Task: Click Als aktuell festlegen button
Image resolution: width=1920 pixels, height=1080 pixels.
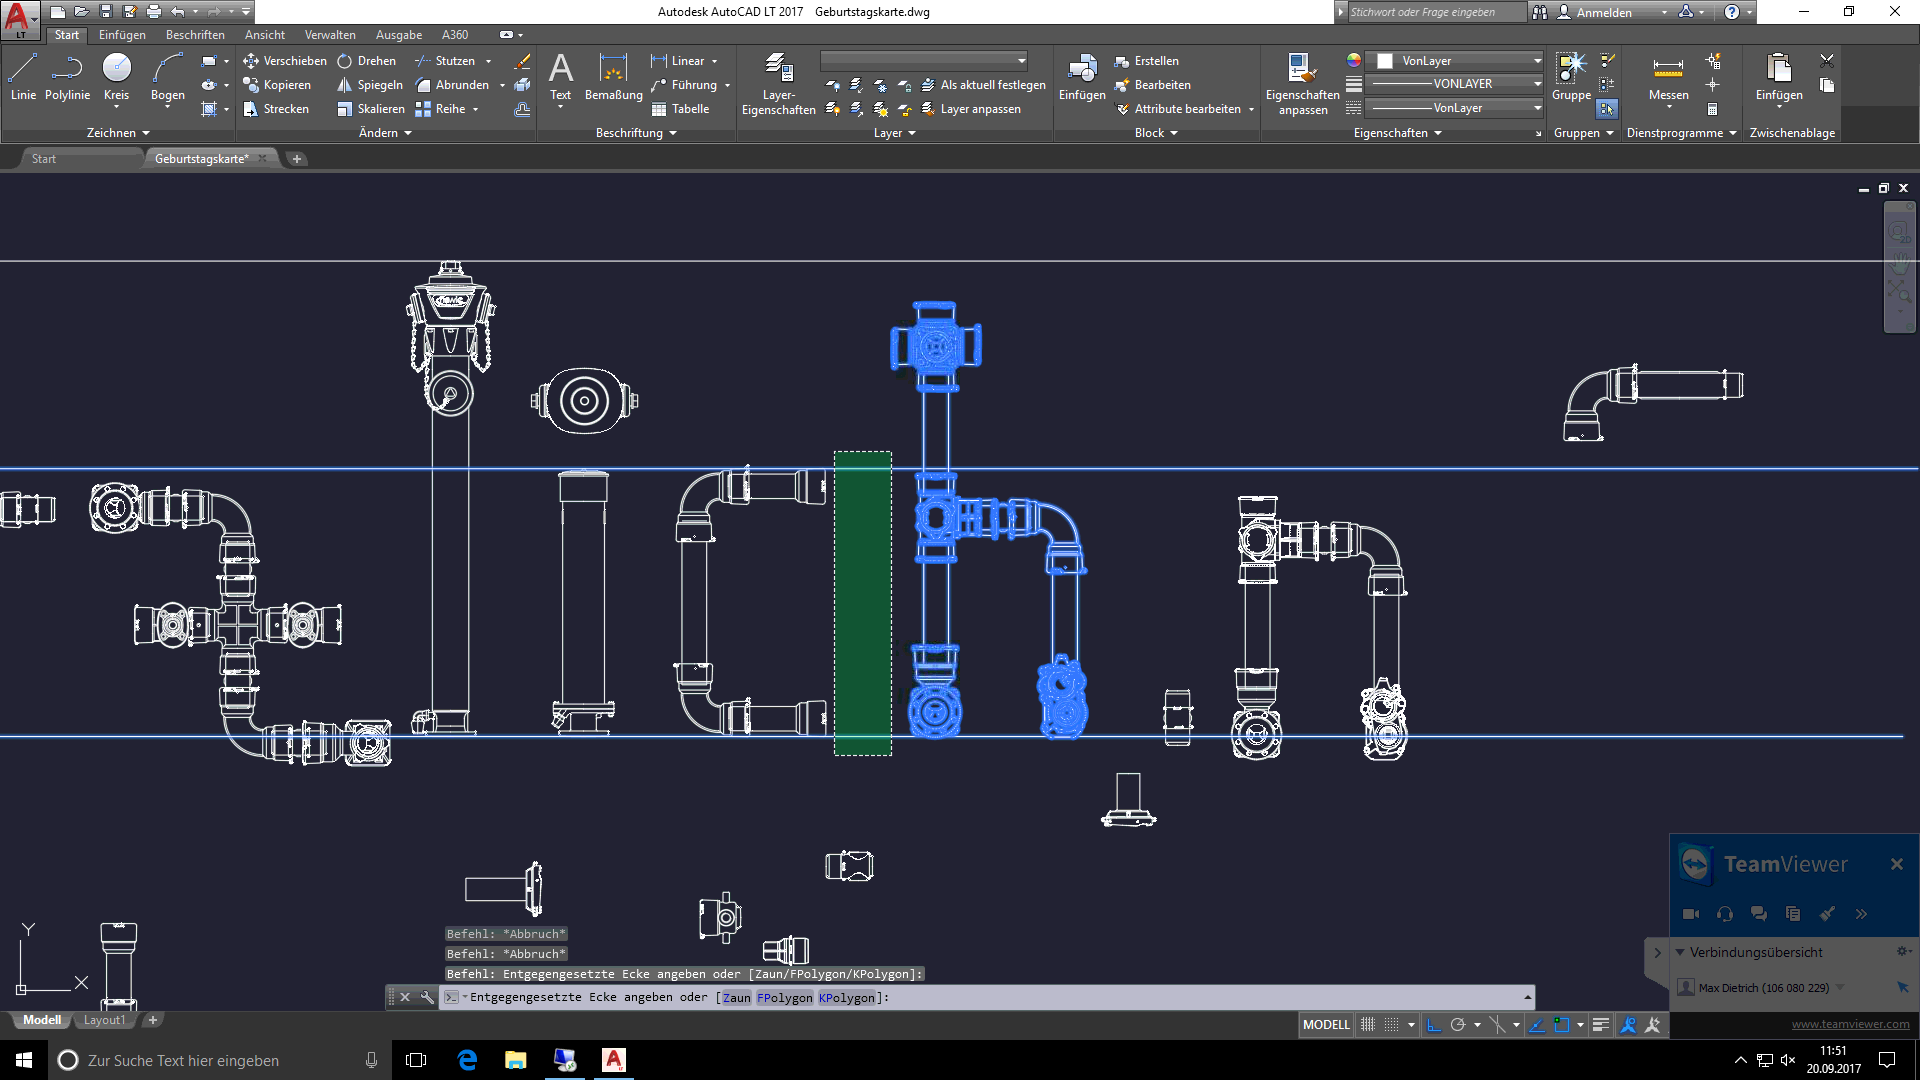Action: (x=983, y=85)
